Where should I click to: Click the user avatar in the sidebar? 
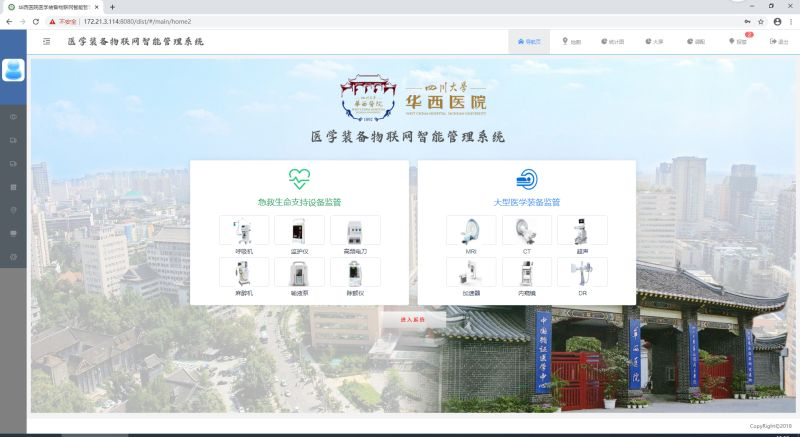[13, 70]
